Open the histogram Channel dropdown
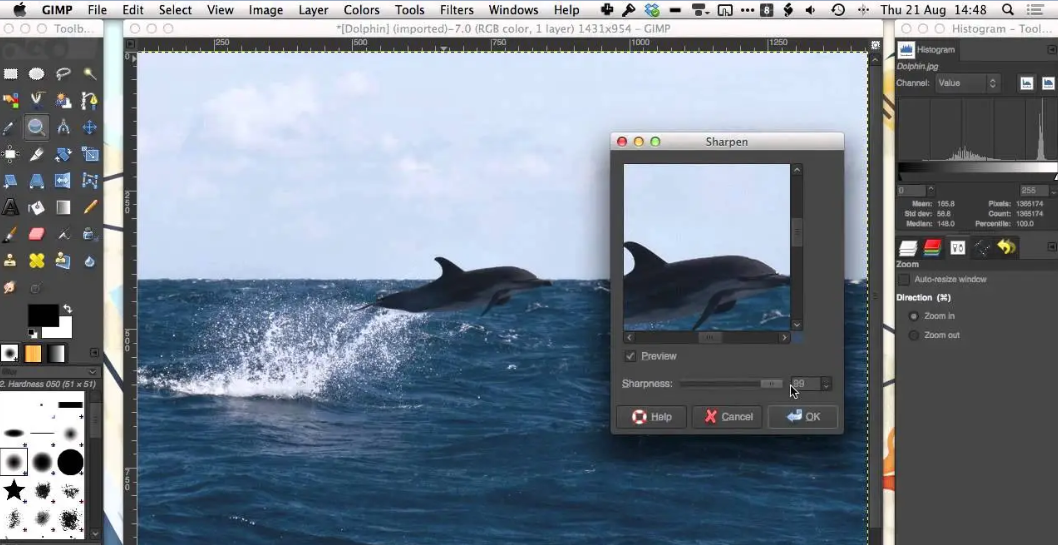Screen dimensions: 1058x545 966,83
